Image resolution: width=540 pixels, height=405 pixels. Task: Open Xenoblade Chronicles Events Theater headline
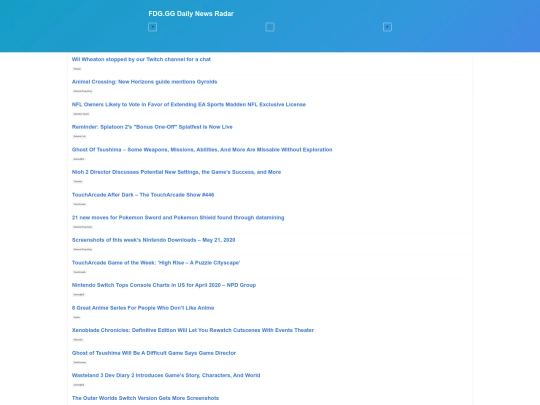pos(193,330)
